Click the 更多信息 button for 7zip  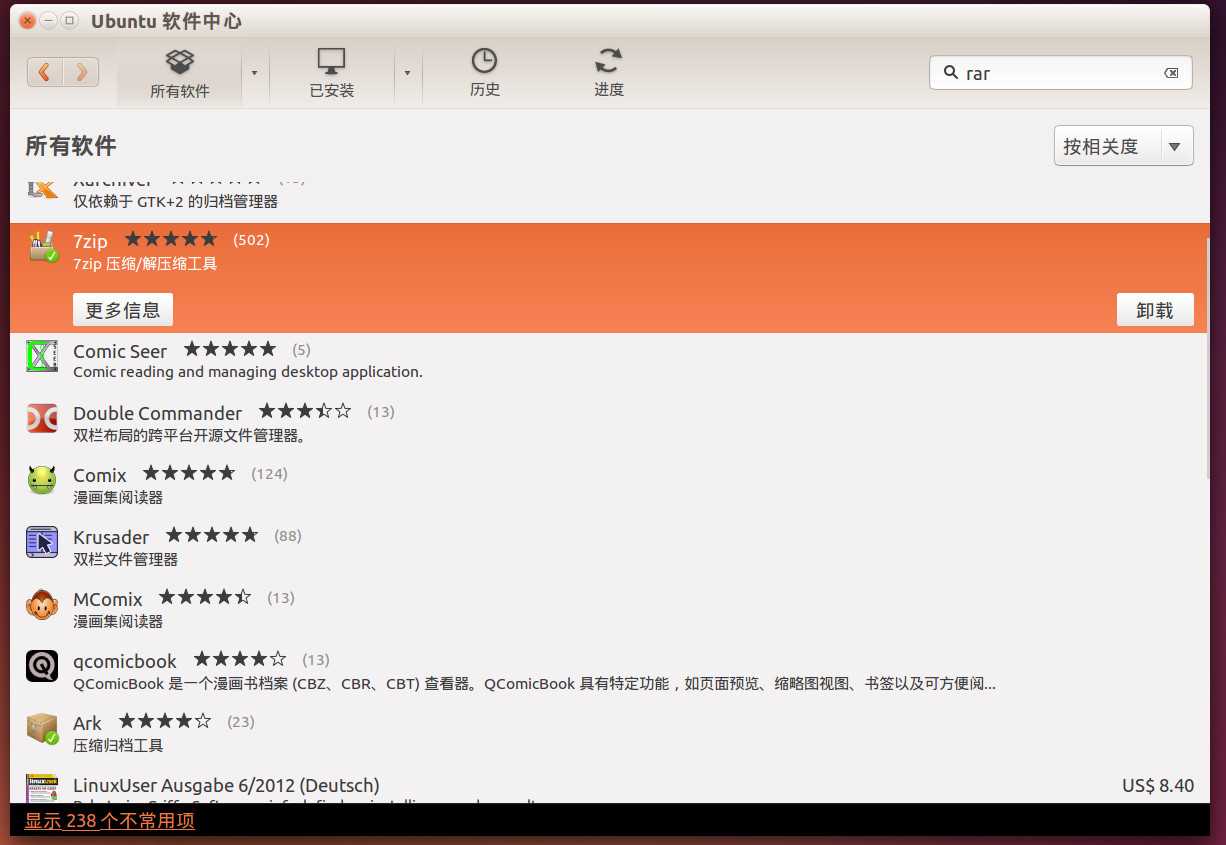point(123,310)
